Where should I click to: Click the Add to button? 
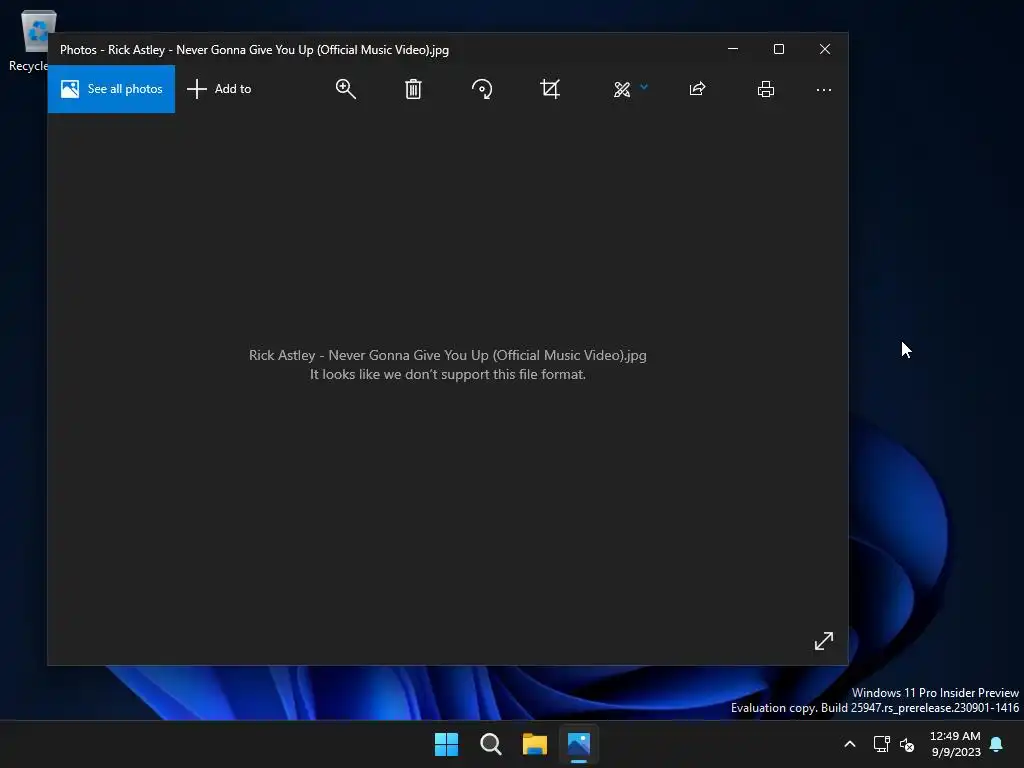(x=219, y=89)
